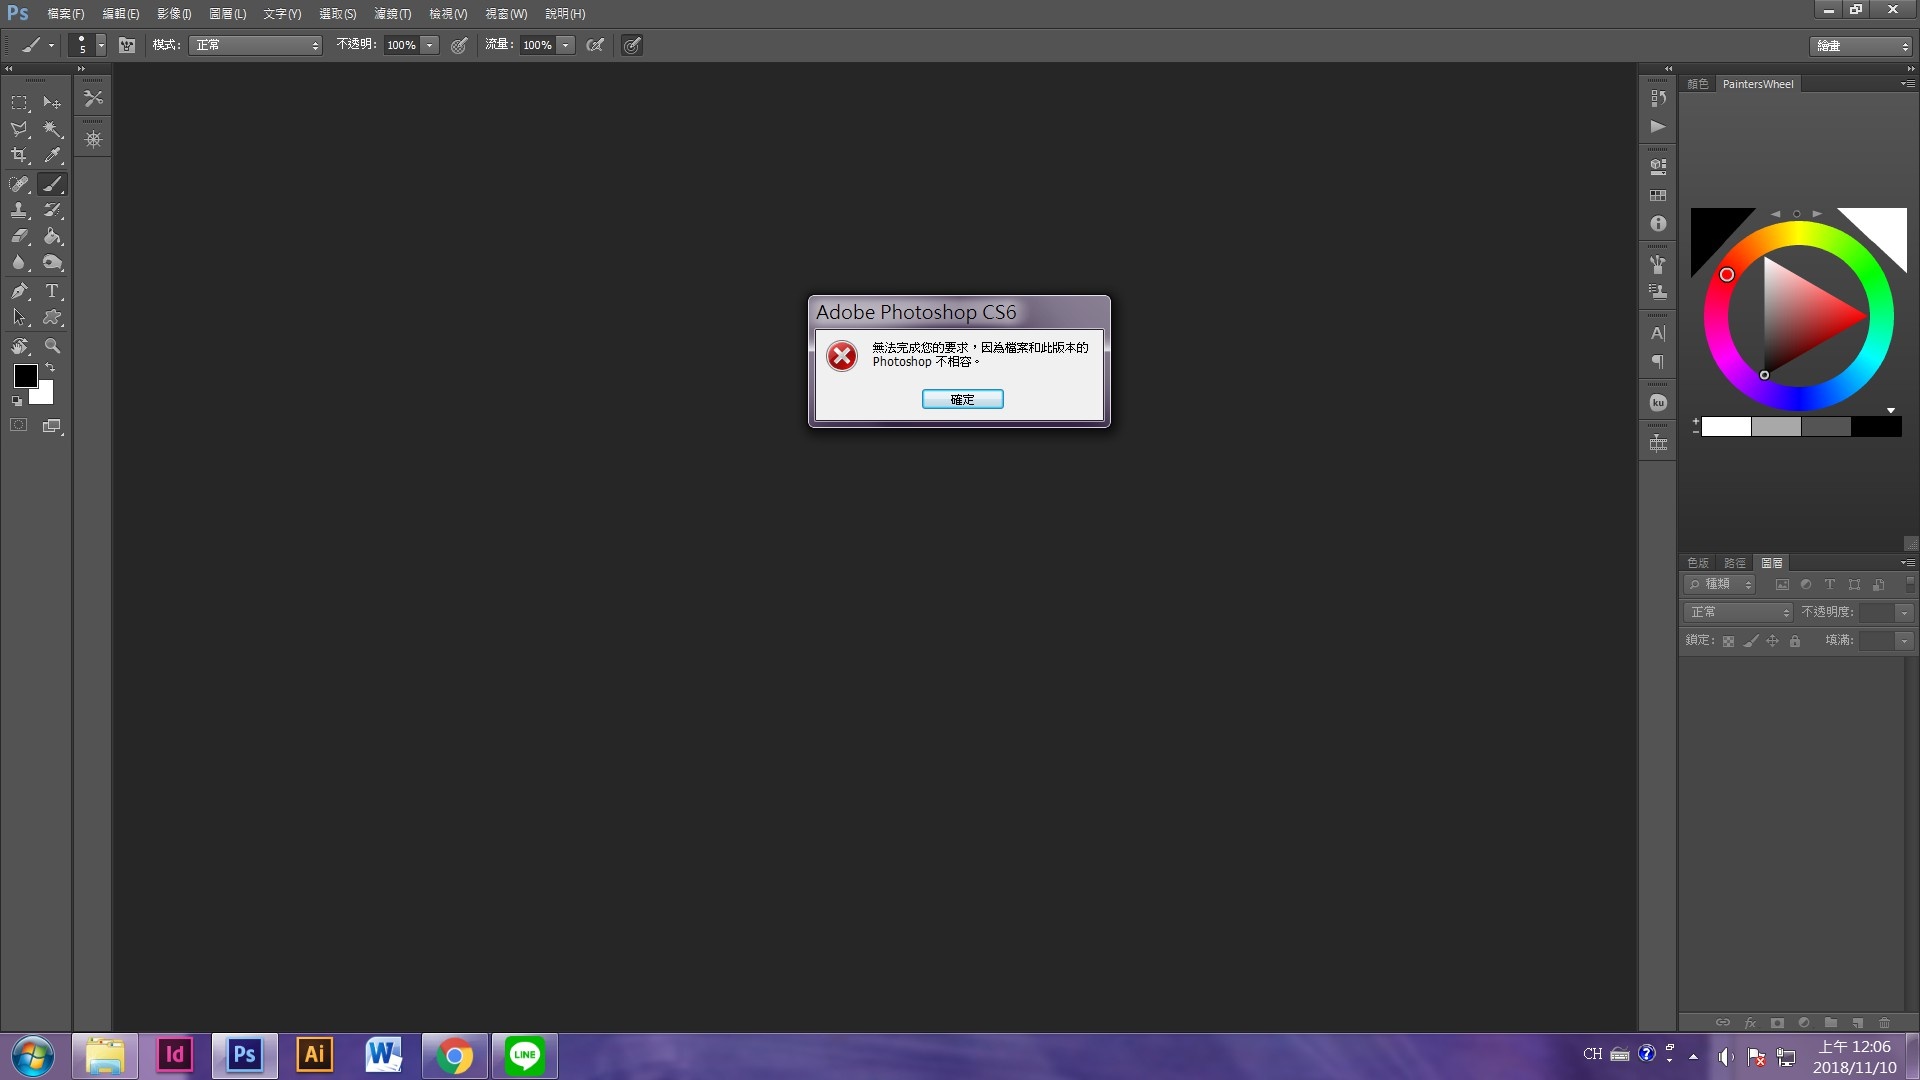Select the Zoom magnifier tool
Viewport: 1920px width, 1080px height.
tap(52, 346)
